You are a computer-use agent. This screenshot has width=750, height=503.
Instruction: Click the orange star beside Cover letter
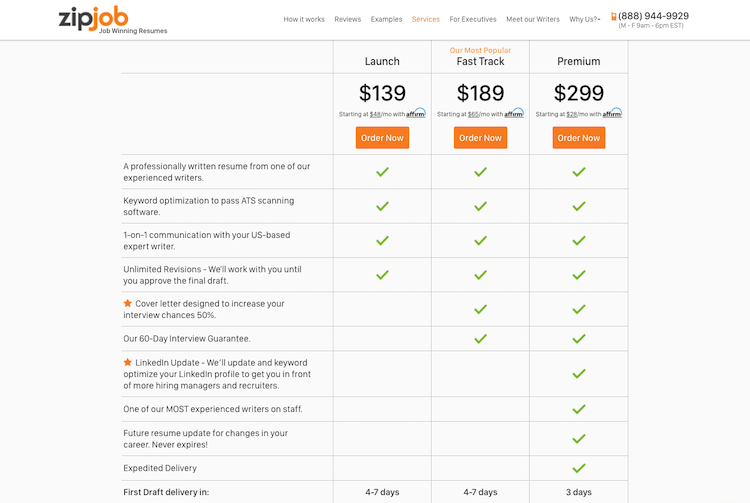coord(128,303)
